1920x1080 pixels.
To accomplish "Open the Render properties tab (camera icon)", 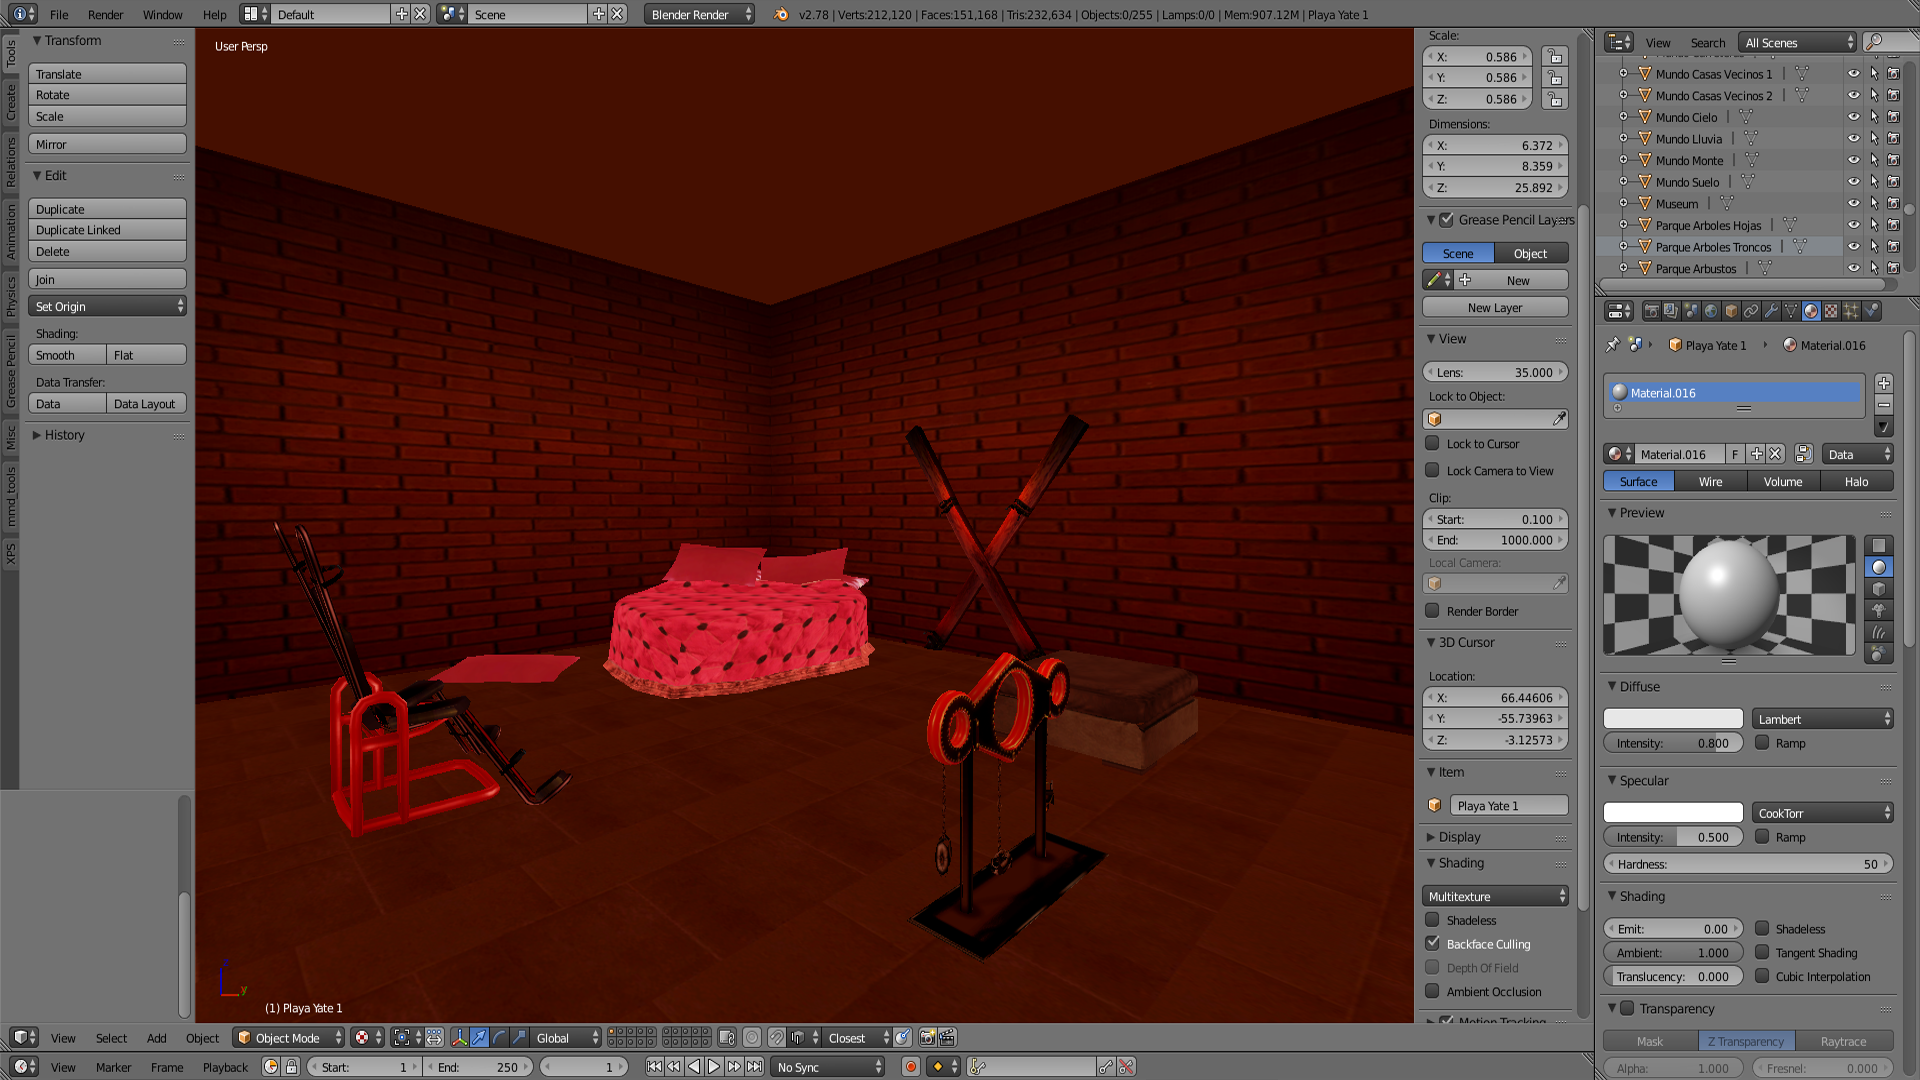I will tap(1651, 311).
